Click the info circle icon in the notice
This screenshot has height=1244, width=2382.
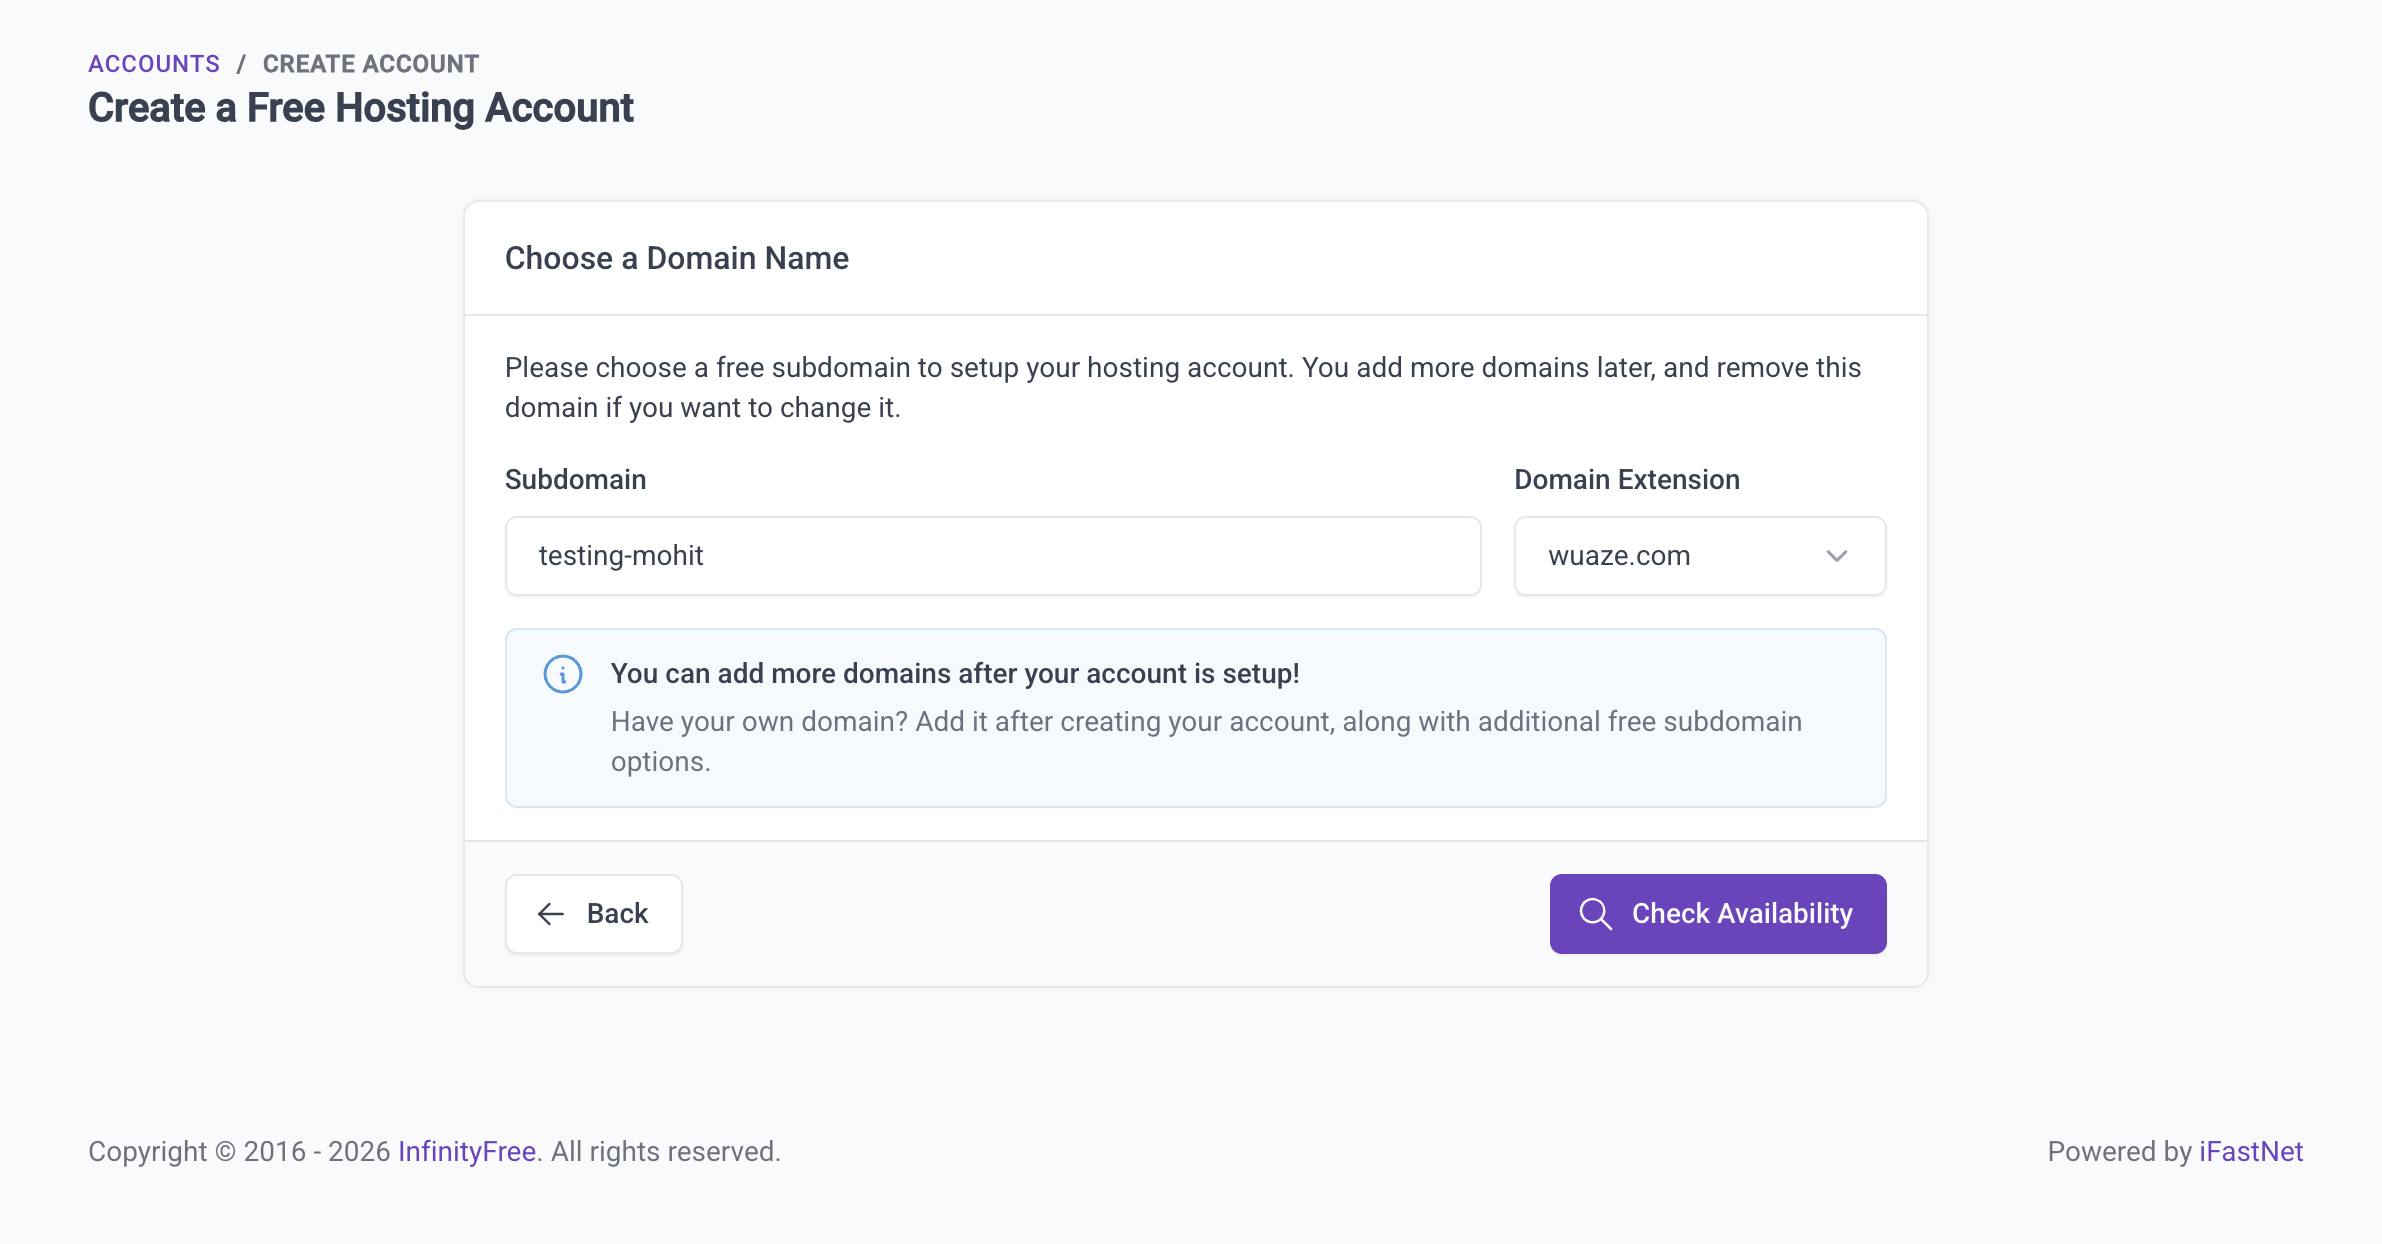pos(563,674)
